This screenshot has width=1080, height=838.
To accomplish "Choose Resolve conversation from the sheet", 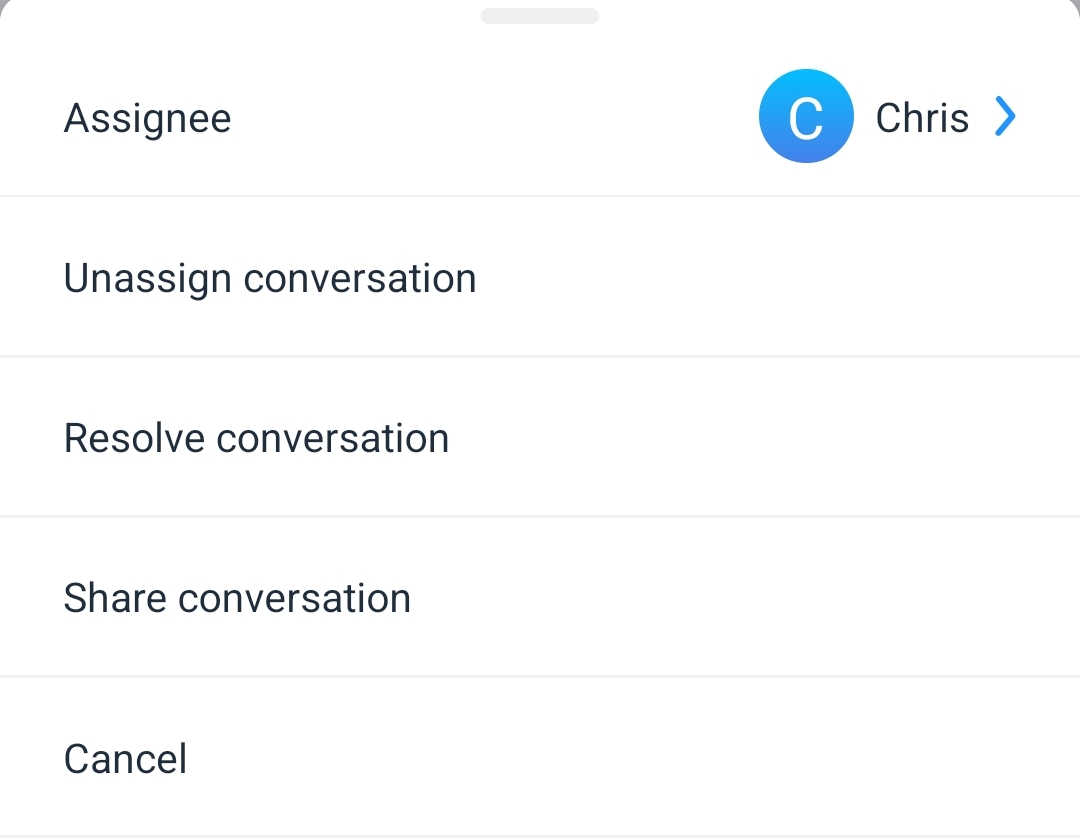I will pyautogui.click(x=256, y=437).
